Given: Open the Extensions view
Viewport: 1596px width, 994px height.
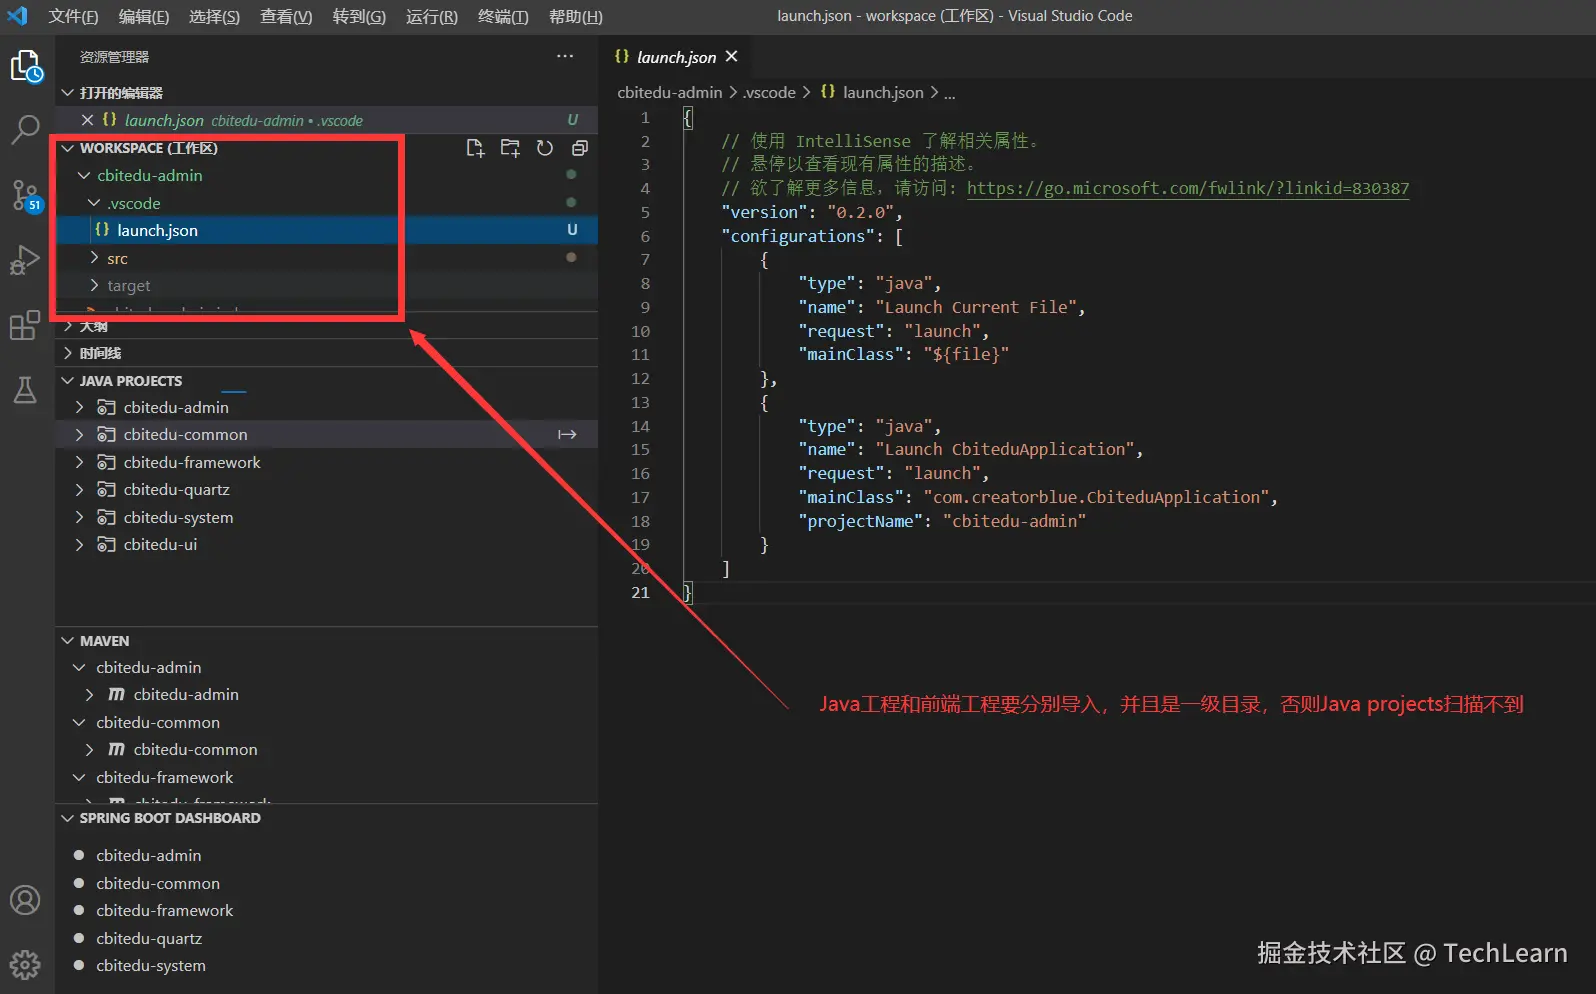Looking at the screenshot, I should [x=25, y=325].
